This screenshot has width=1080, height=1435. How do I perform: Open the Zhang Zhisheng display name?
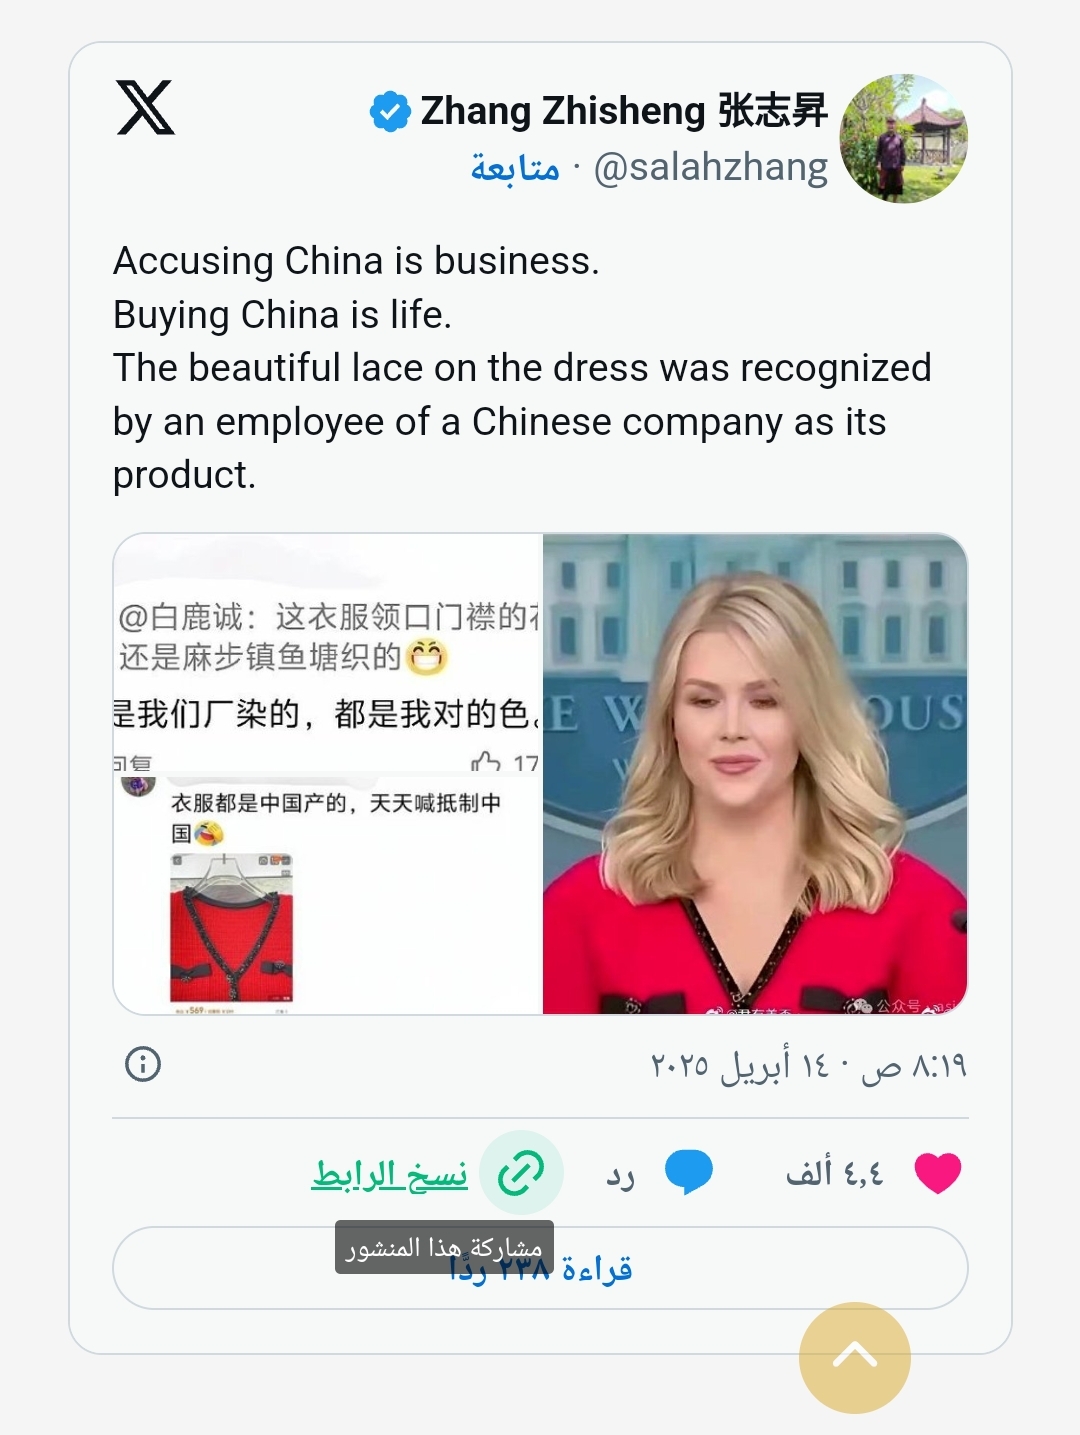pyautogui.click(x=624, y=111)
